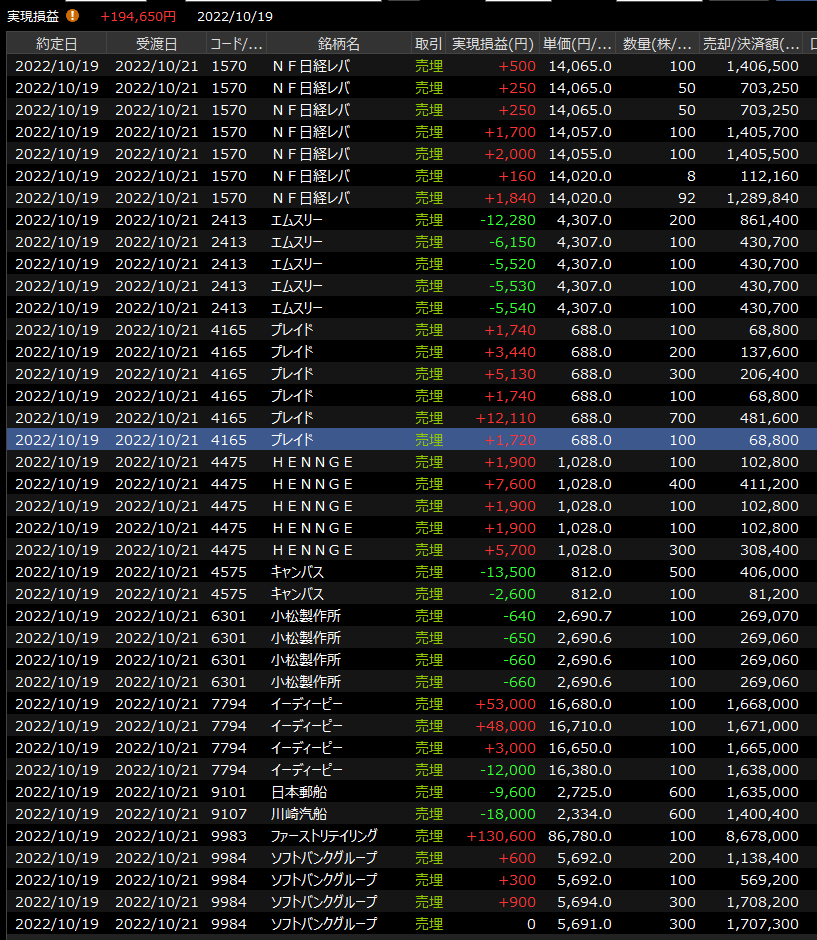Sort by the 受渡日 column header
Image resolution: width=817 pixels, height=940 pixels.
(x=156, y=44)
